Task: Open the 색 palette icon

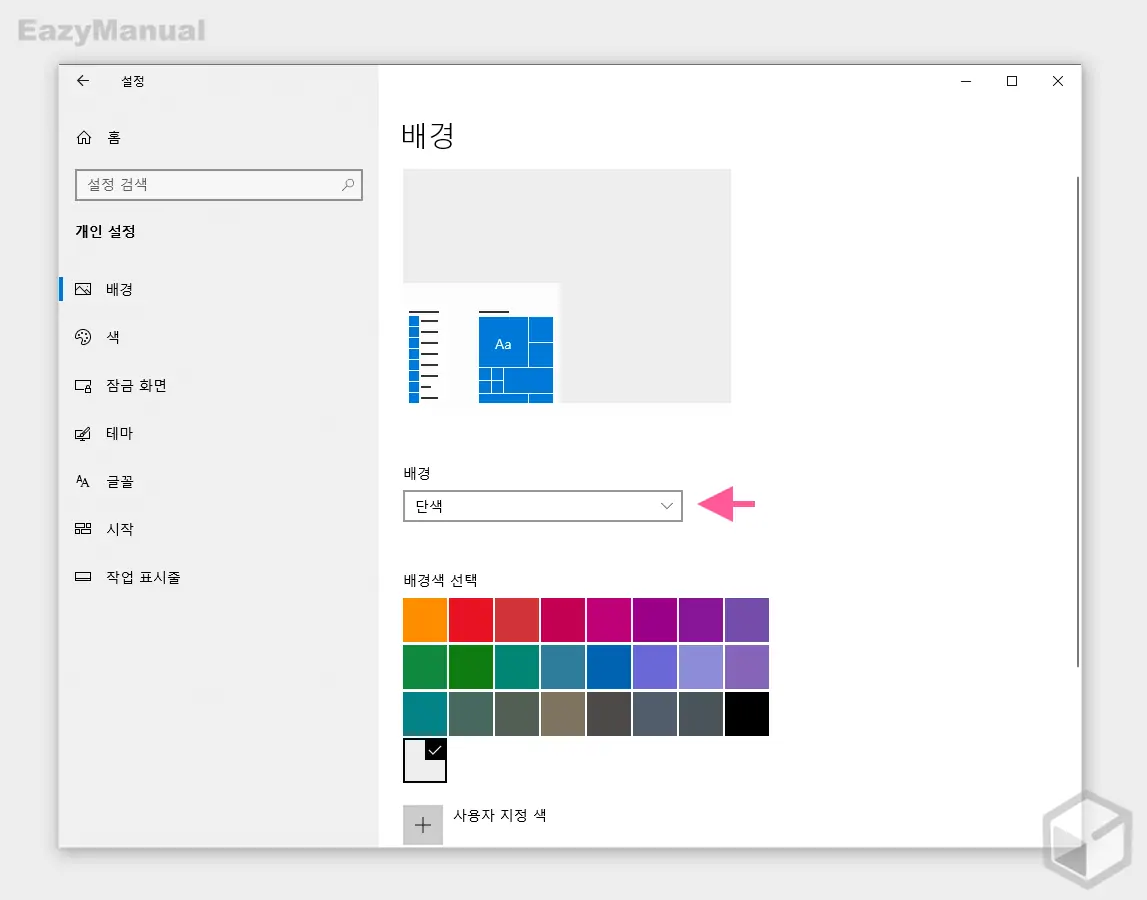Action: click(84, 338)
